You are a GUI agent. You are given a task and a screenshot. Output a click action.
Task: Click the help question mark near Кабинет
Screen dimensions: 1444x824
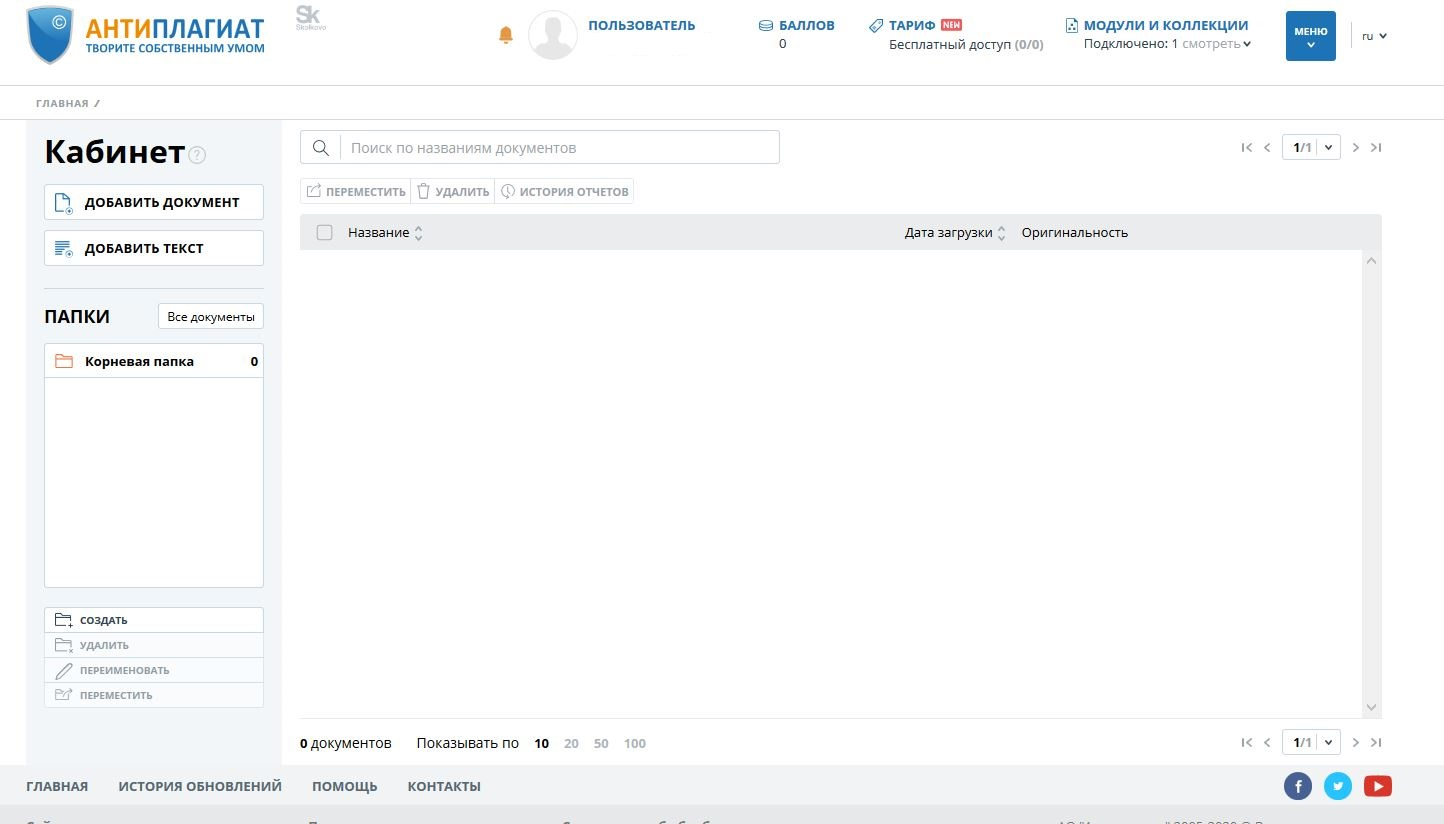tap(197, 155)
